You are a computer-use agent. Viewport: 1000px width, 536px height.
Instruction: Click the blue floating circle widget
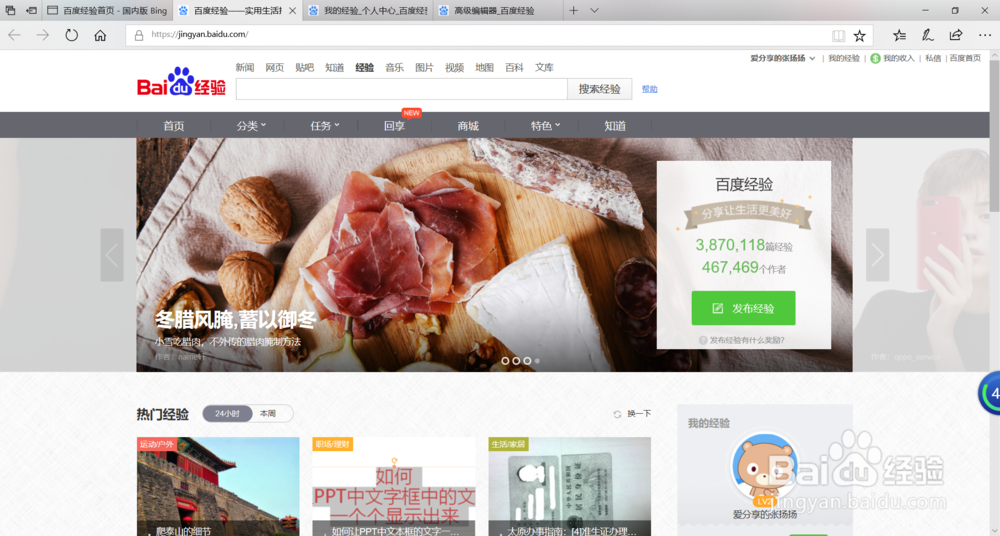[990, 394]
